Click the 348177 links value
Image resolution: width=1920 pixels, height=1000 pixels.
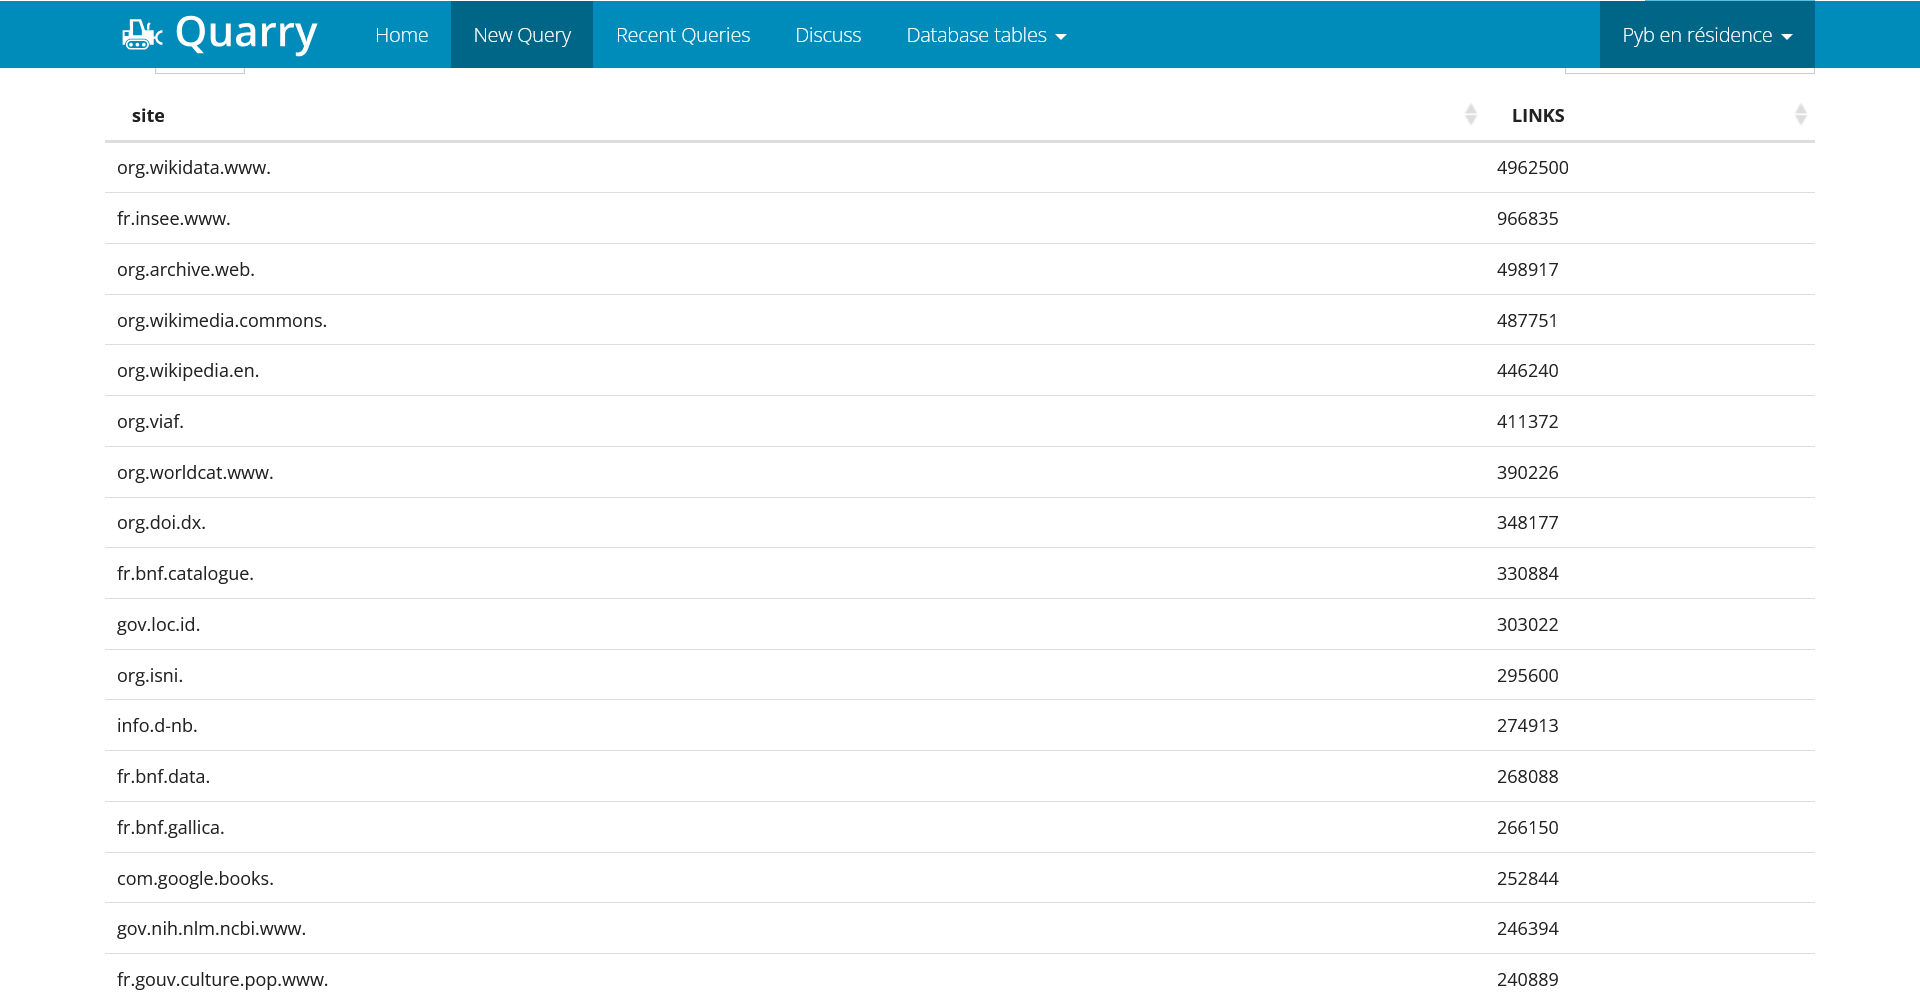point(1527,523)
